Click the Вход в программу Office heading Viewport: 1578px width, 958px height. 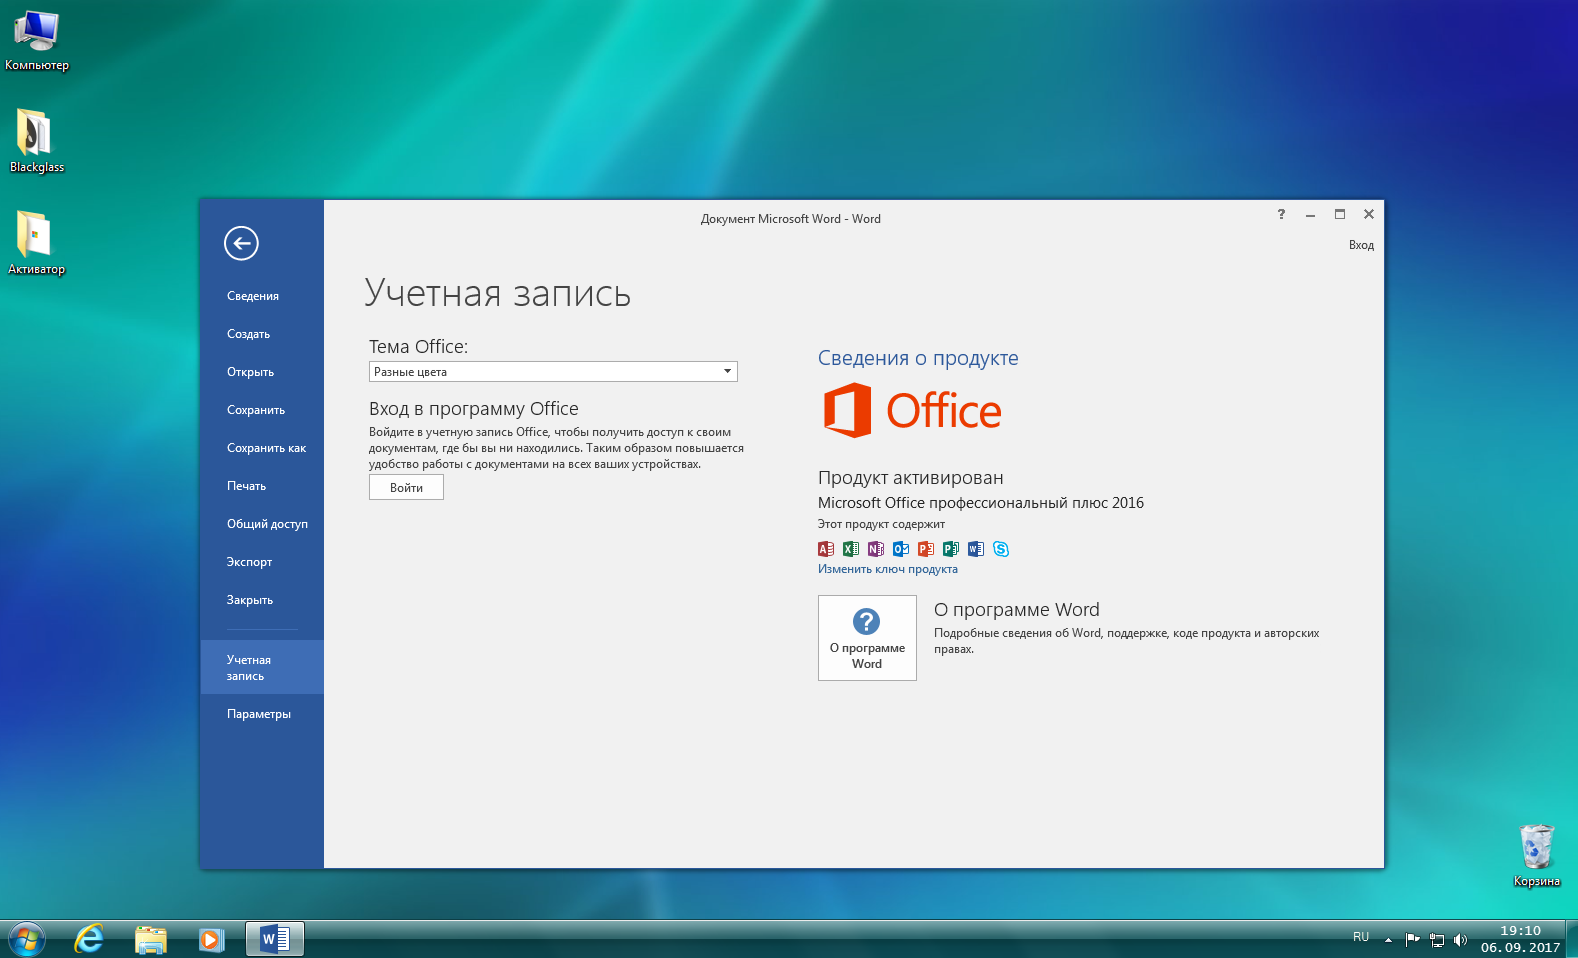[x=474, y=409]
